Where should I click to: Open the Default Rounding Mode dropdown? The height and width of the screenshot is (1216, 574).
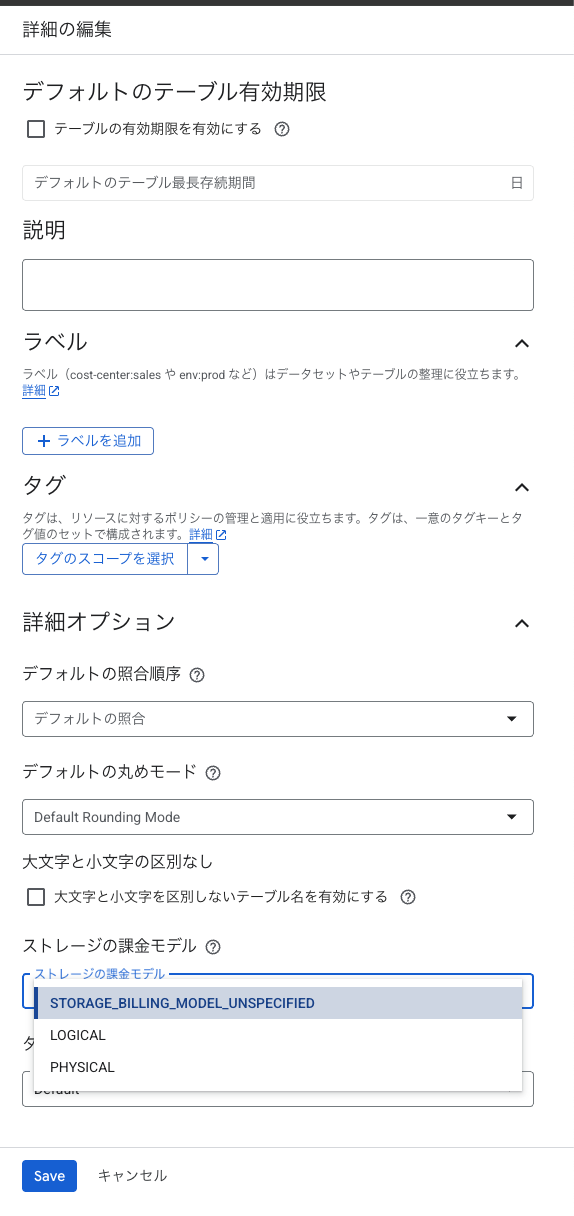[278, 817]
